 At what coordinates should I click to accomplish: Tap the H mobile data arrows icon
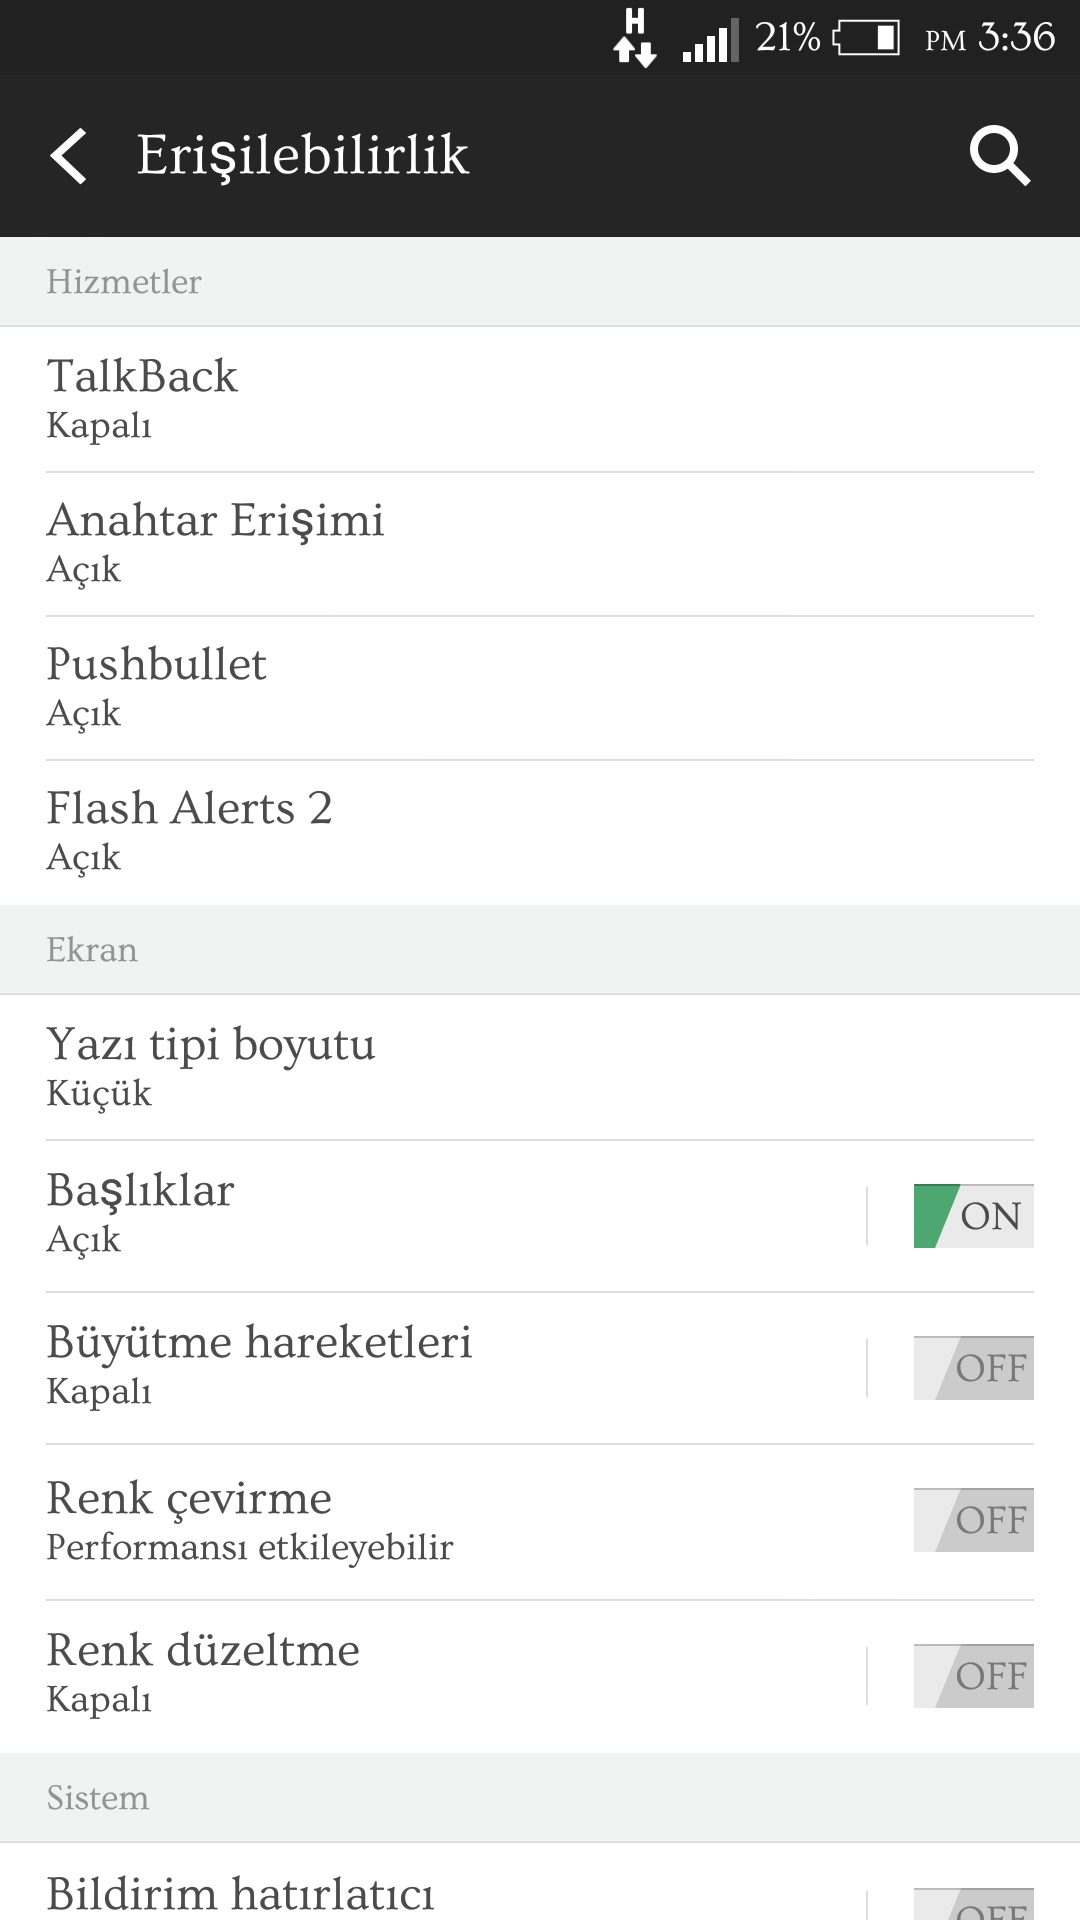[x=635, y=38]
